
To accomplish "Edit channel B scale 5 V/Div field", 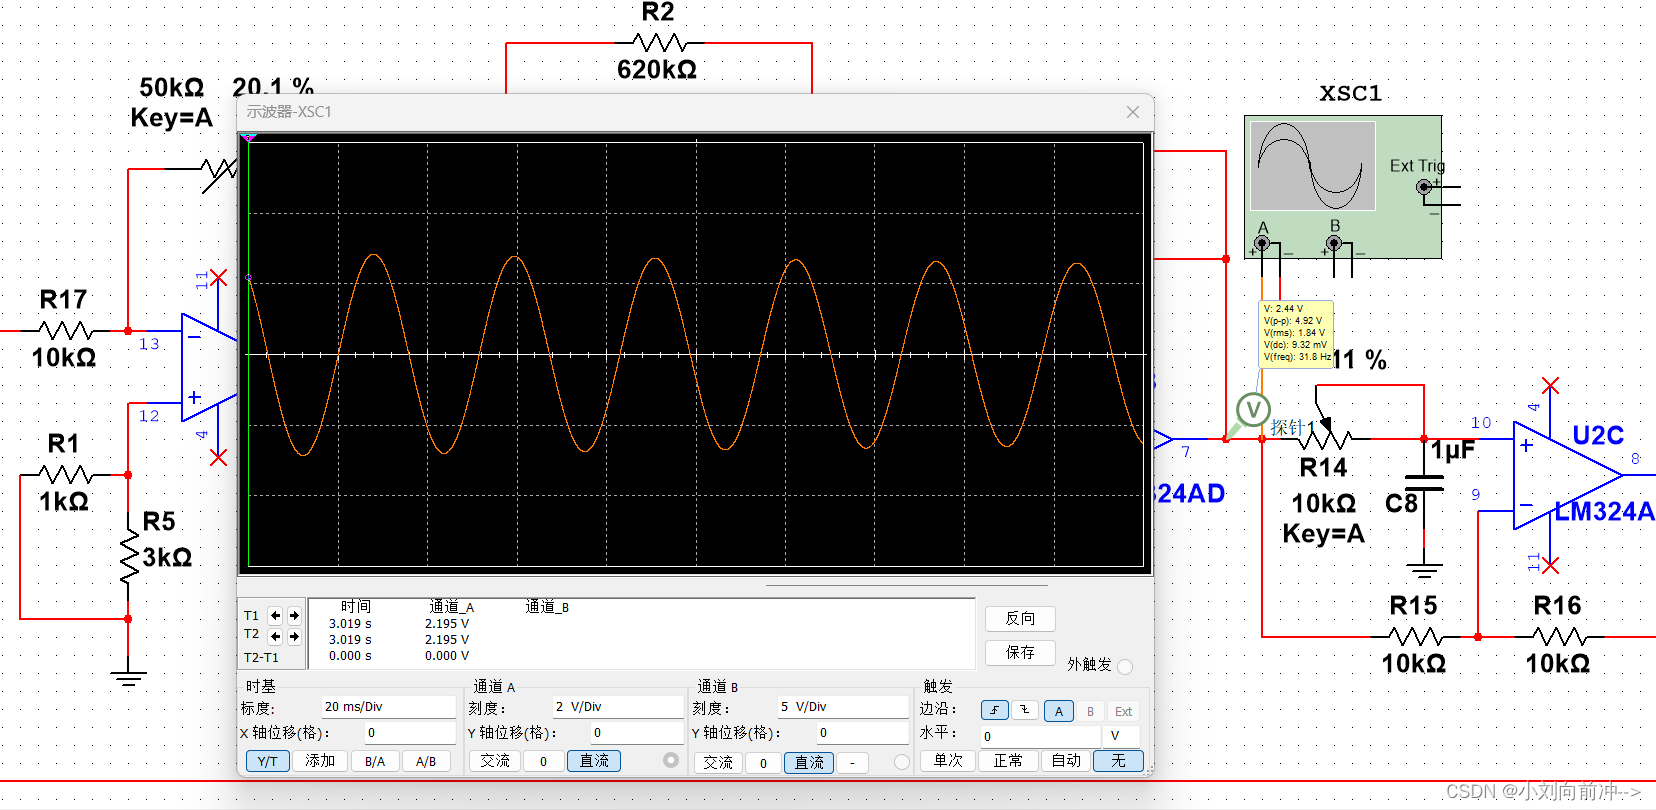I will [x=842, y=706].
